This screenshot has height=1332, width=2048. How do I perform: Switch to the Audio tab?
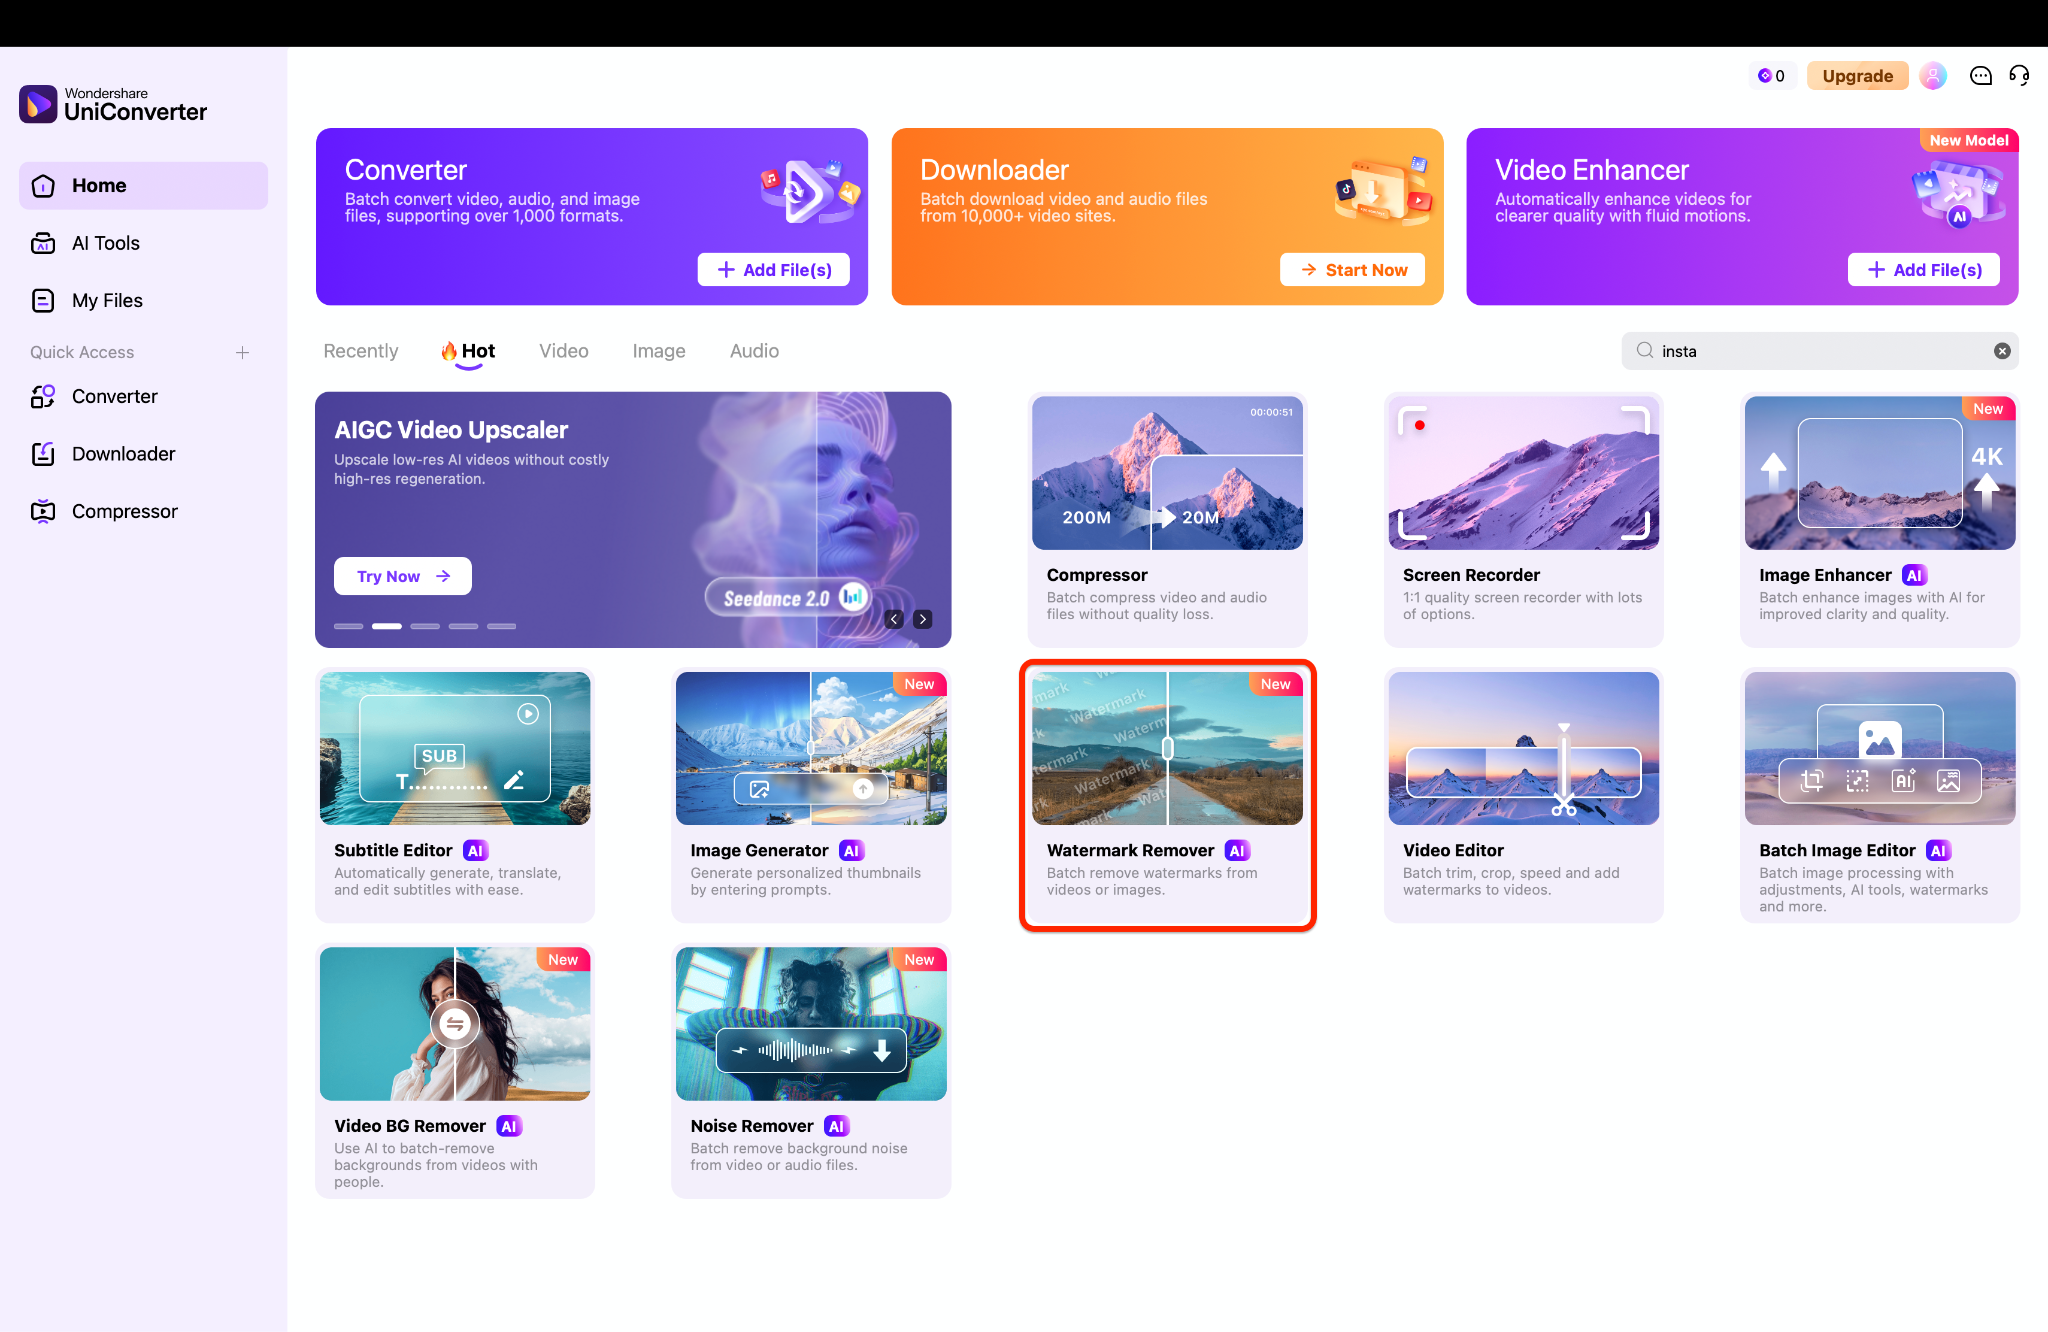click(x=754, y=351)
